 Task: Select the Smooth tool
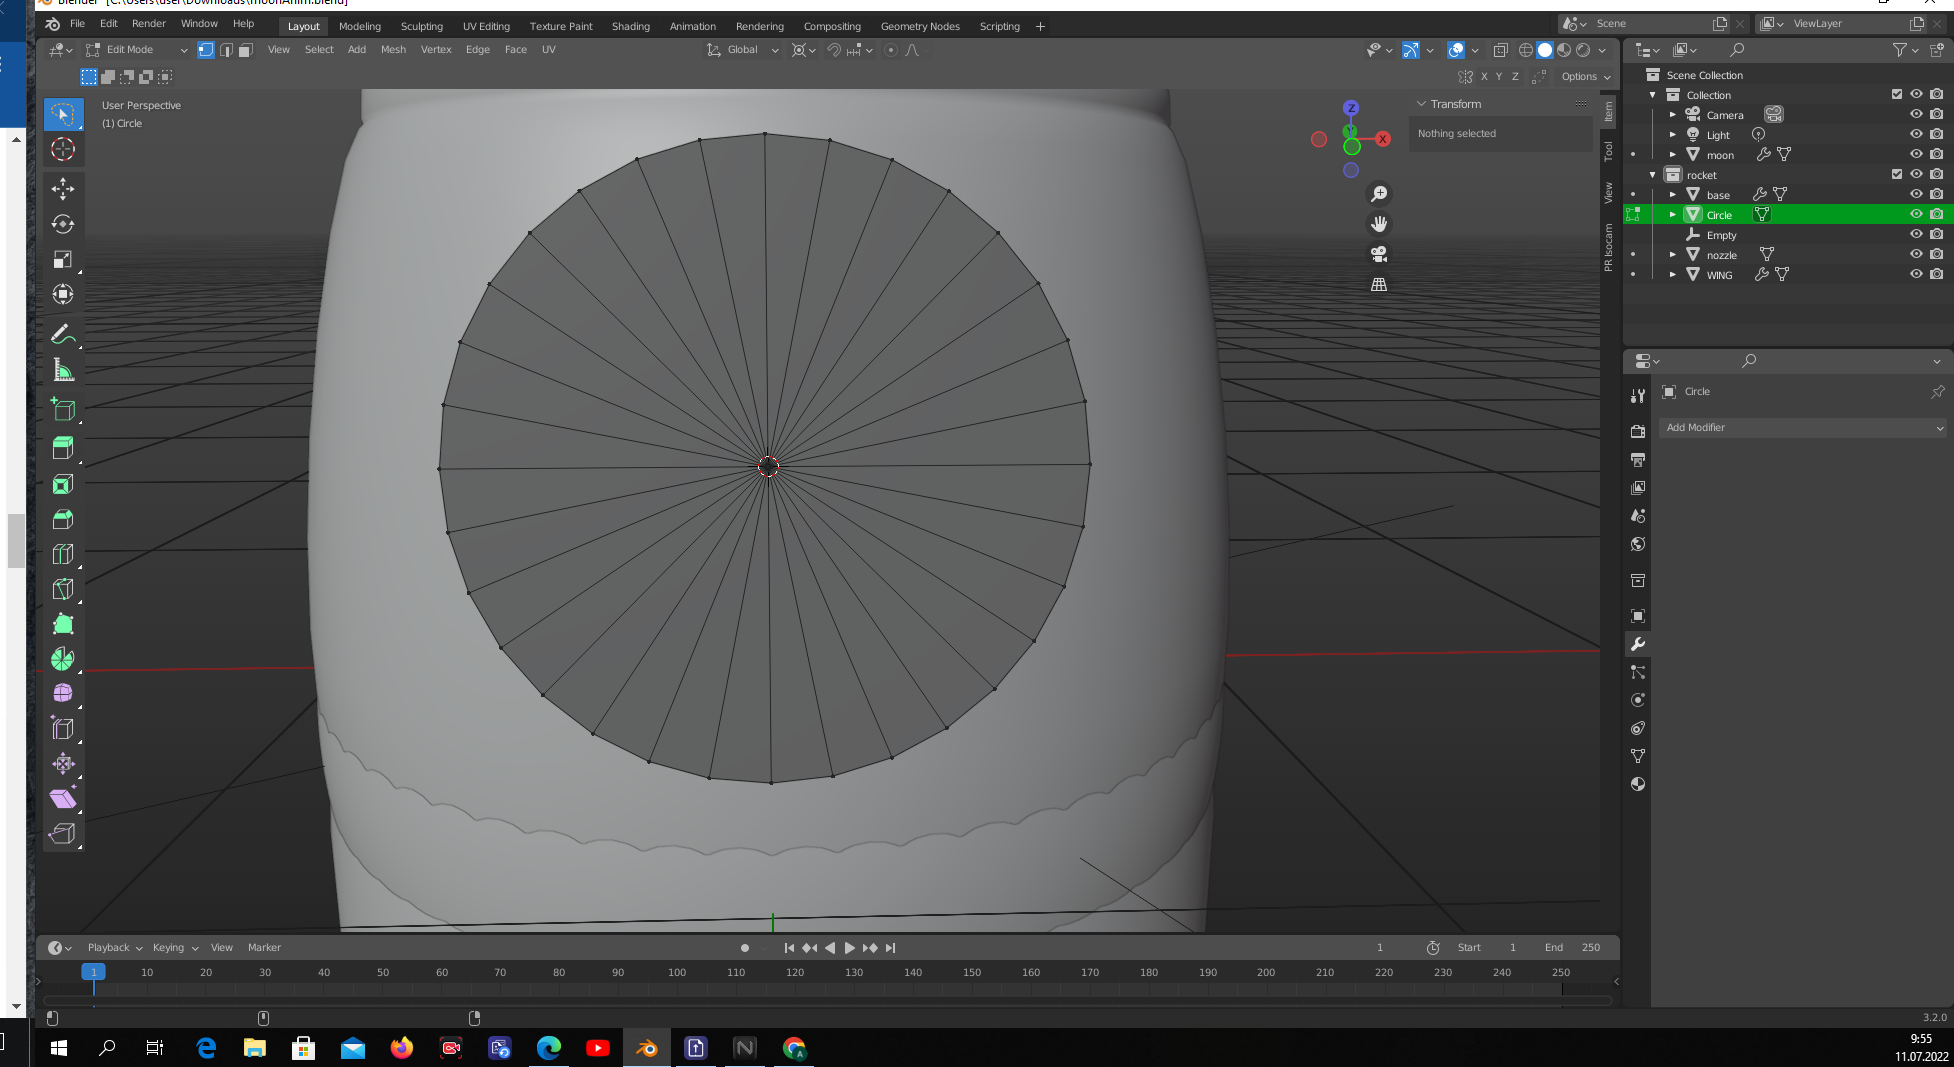click(x=63, y=694)
